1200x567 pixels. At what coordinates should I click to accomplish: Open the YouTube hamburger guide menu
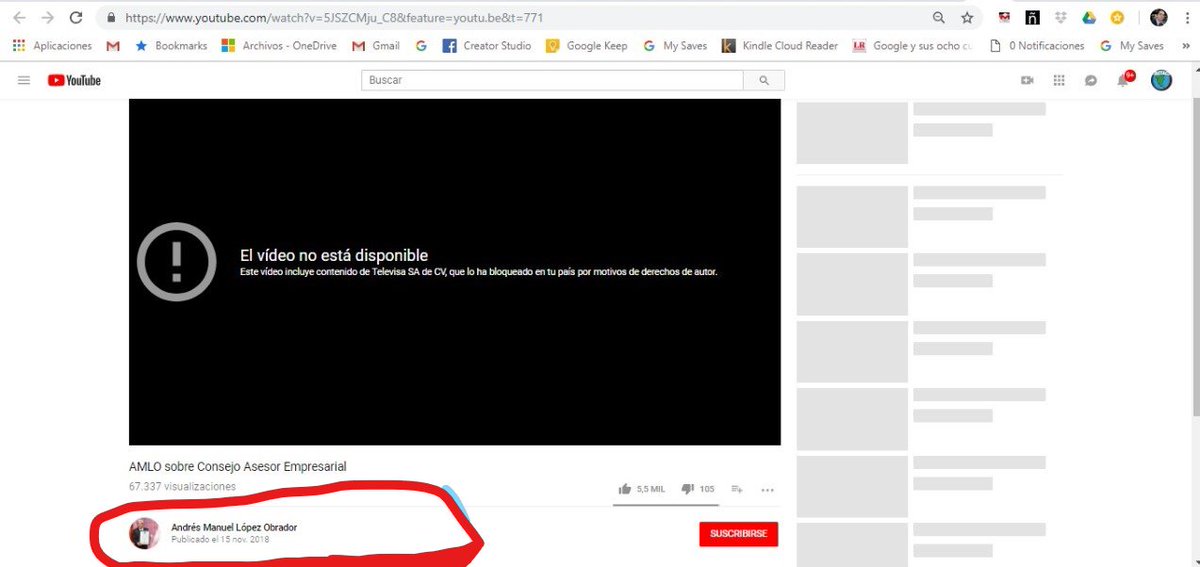click(x=24, y=80)
